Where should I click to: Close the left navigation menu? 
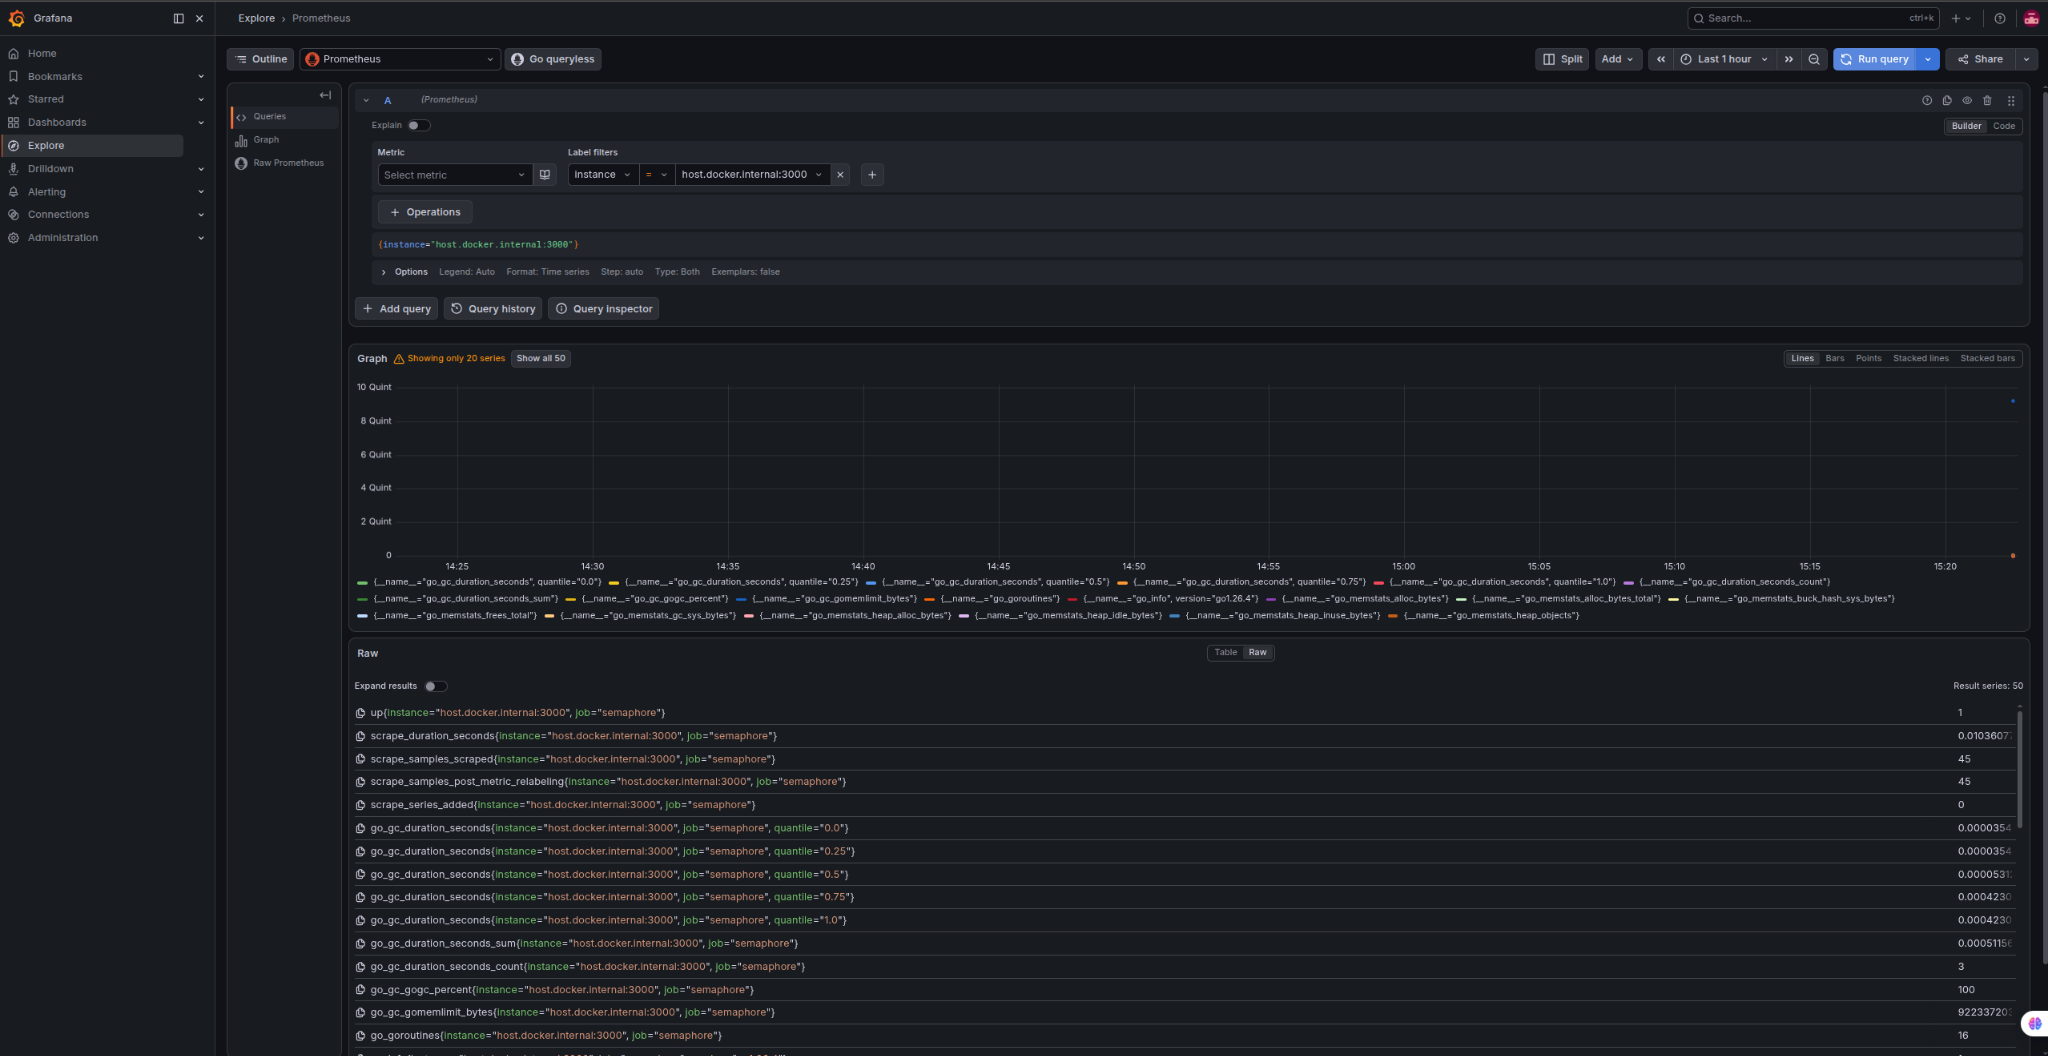[x=200, y=18]
